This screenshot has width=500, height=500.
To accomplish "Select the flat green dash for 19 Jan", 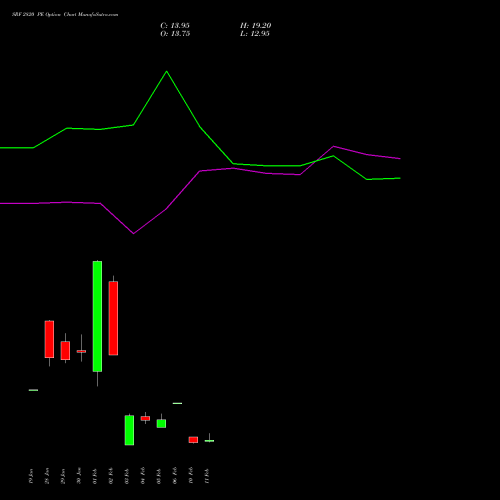I will coord(33,390).
